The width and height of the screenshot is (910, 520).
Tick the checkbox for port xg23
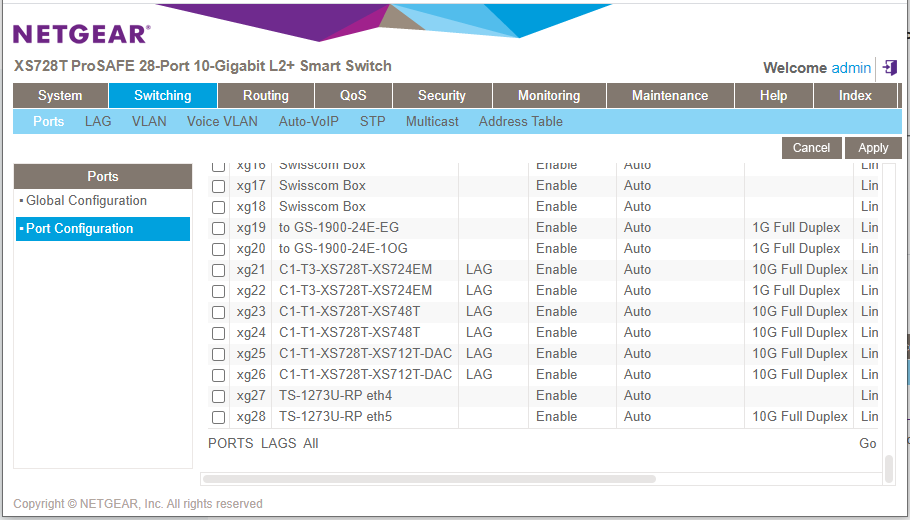pos(218,312)
